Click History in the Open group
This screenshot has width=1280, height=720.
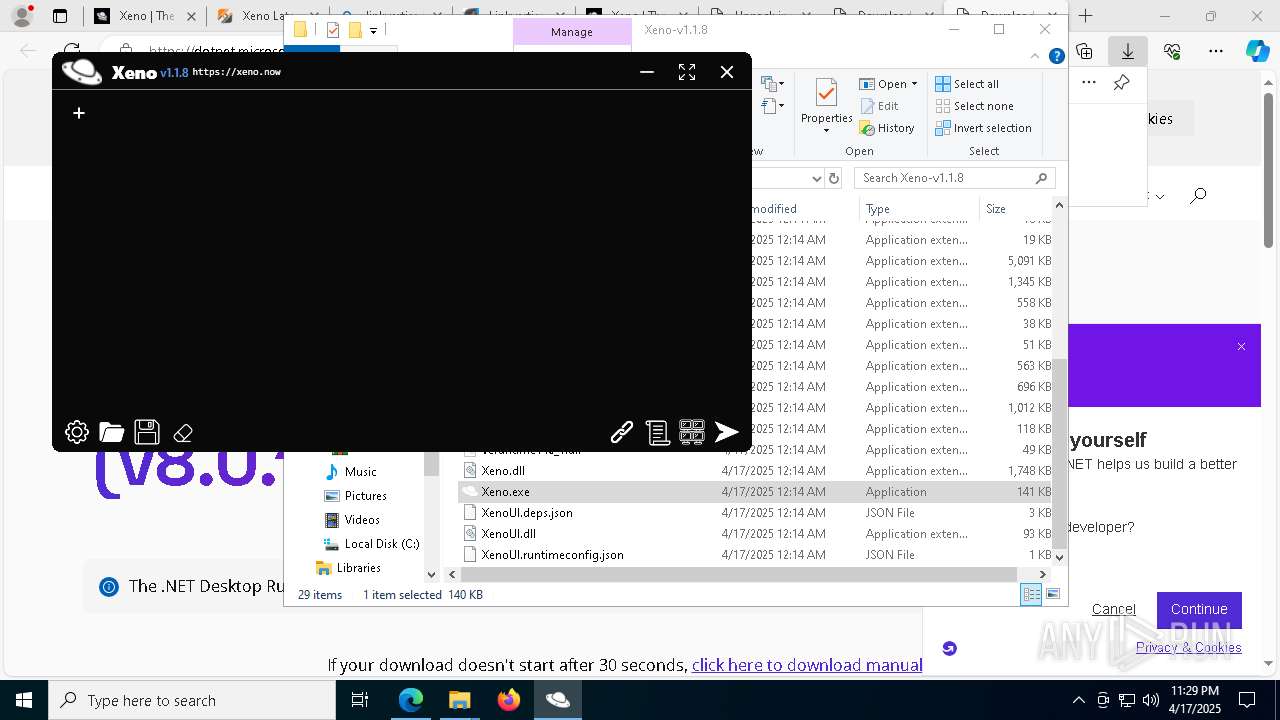(887, 128)
